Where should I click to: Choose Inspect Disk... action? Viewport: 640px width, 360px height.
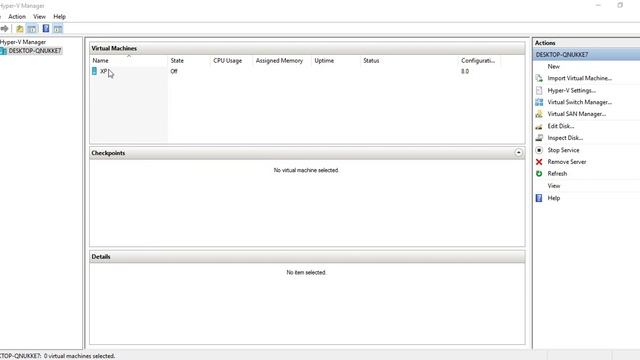pos(565,138)
